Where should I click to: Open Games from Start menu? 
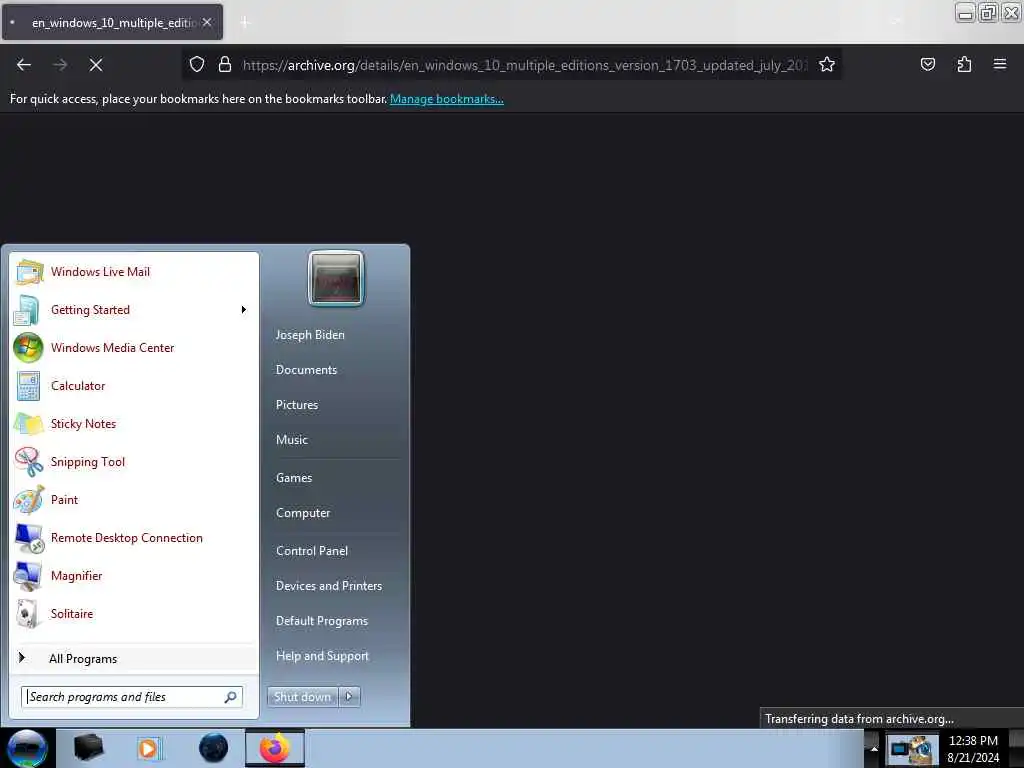[294, 478]
